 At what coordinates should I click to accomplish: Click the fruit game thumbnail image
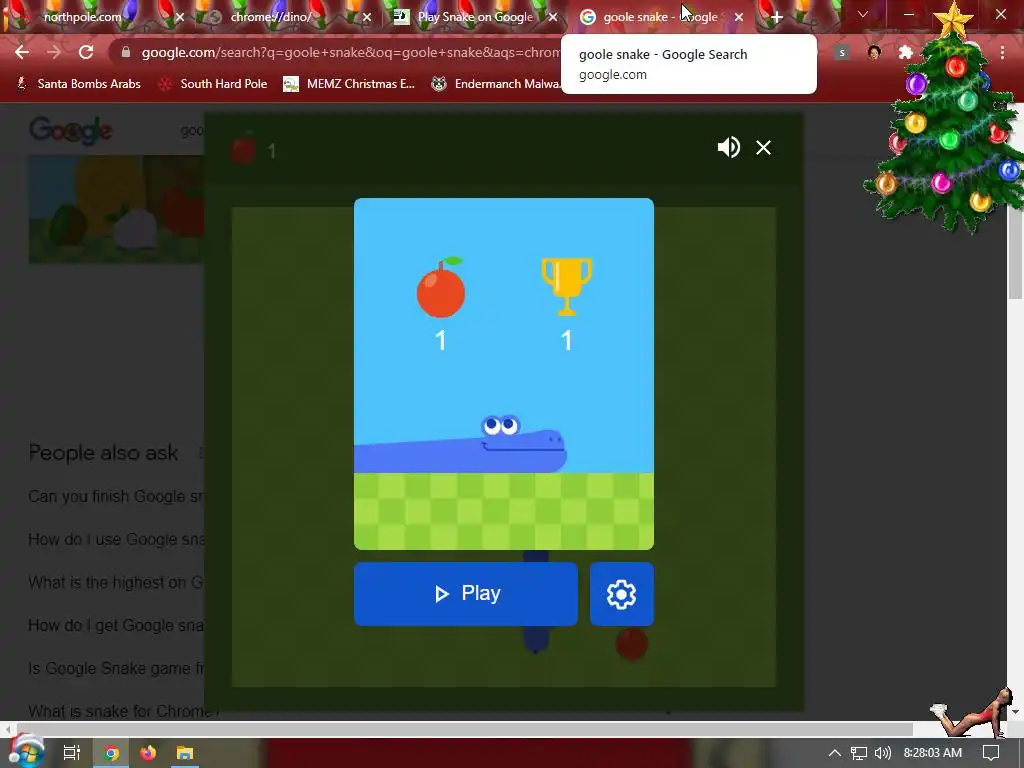coord(116,209)
